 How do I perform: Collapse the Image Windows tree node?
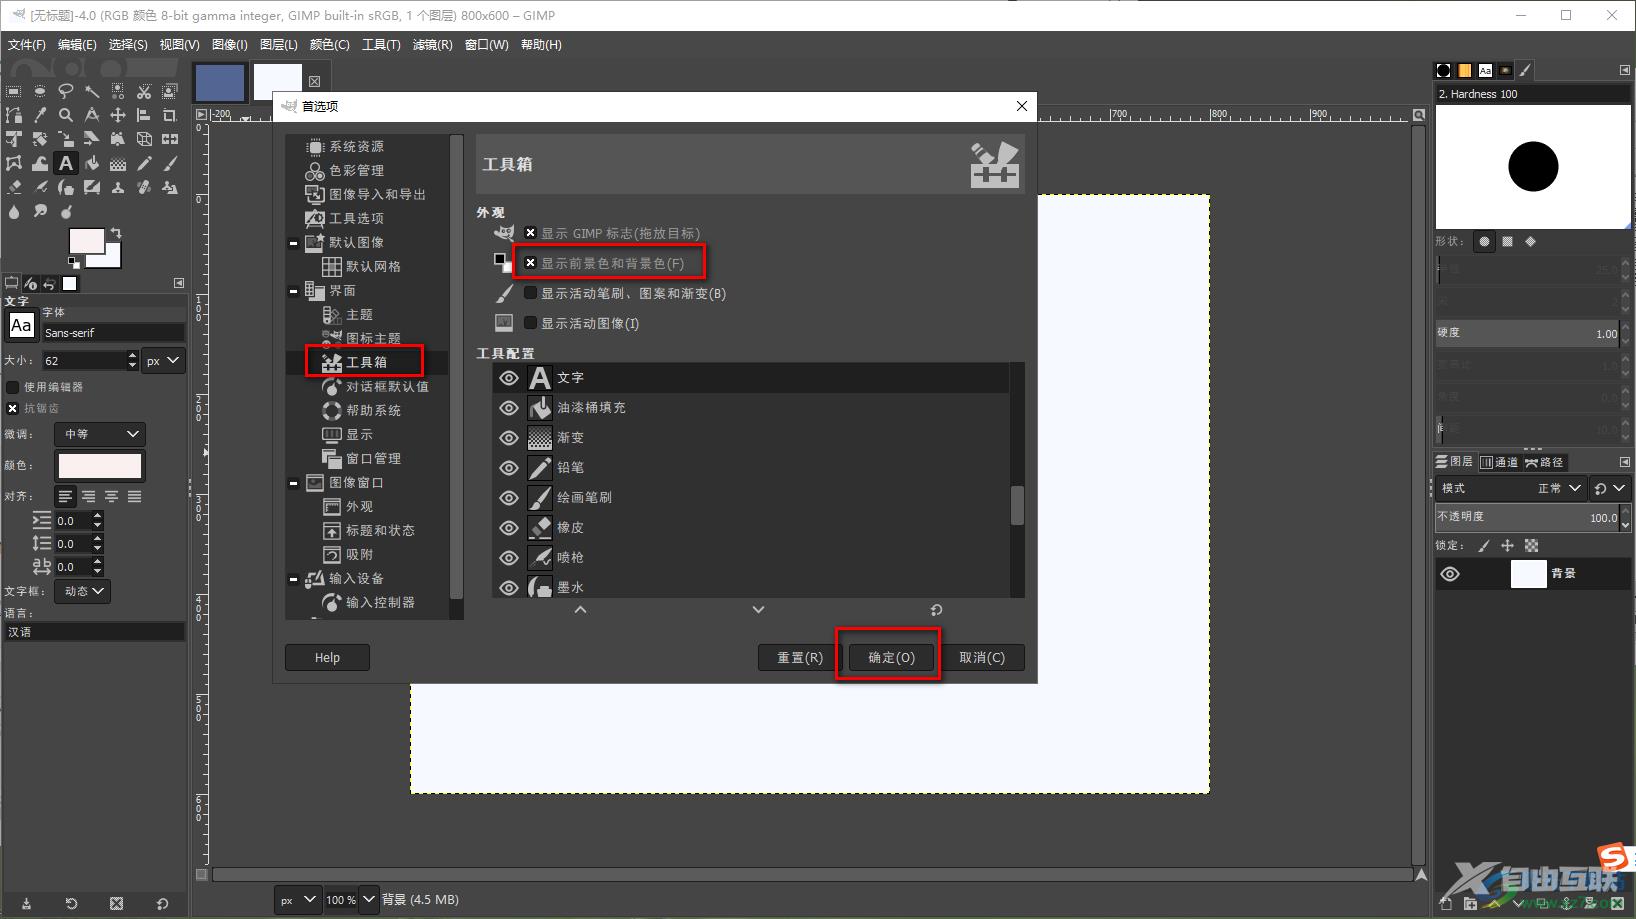pyautogui.click(x=293, y=483)
